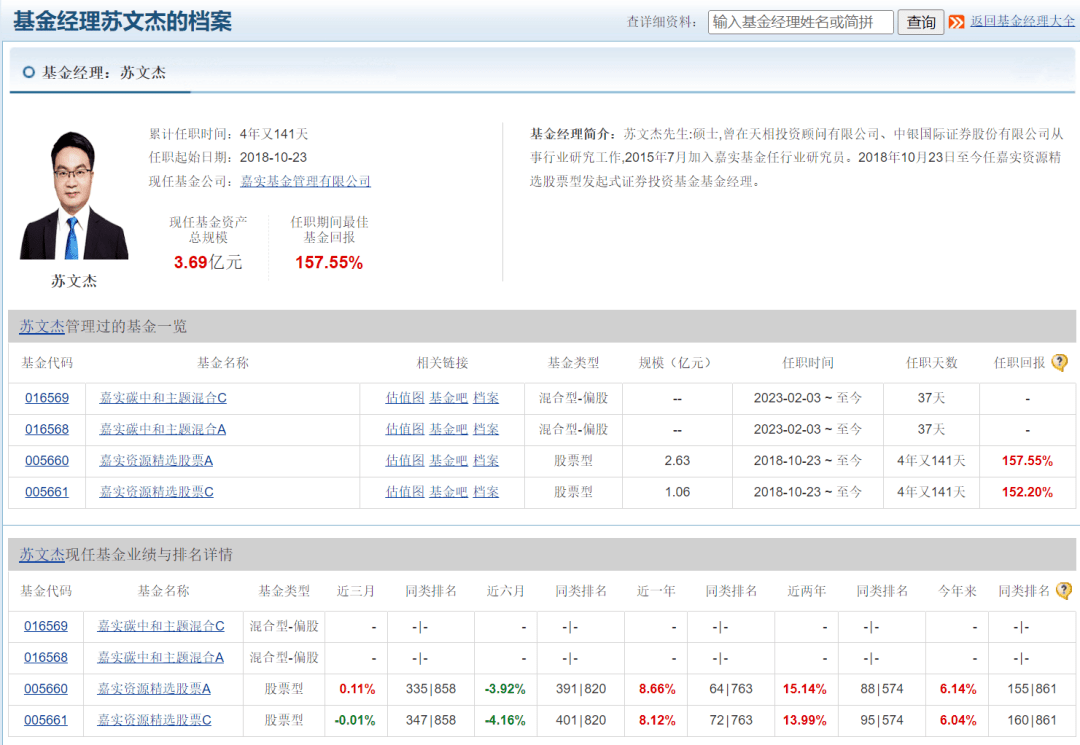The width and height of the screenshot is (1080, 745).
Task: Open fund code 005660 in performance ranking table
Action: click(x=45, y=689)
